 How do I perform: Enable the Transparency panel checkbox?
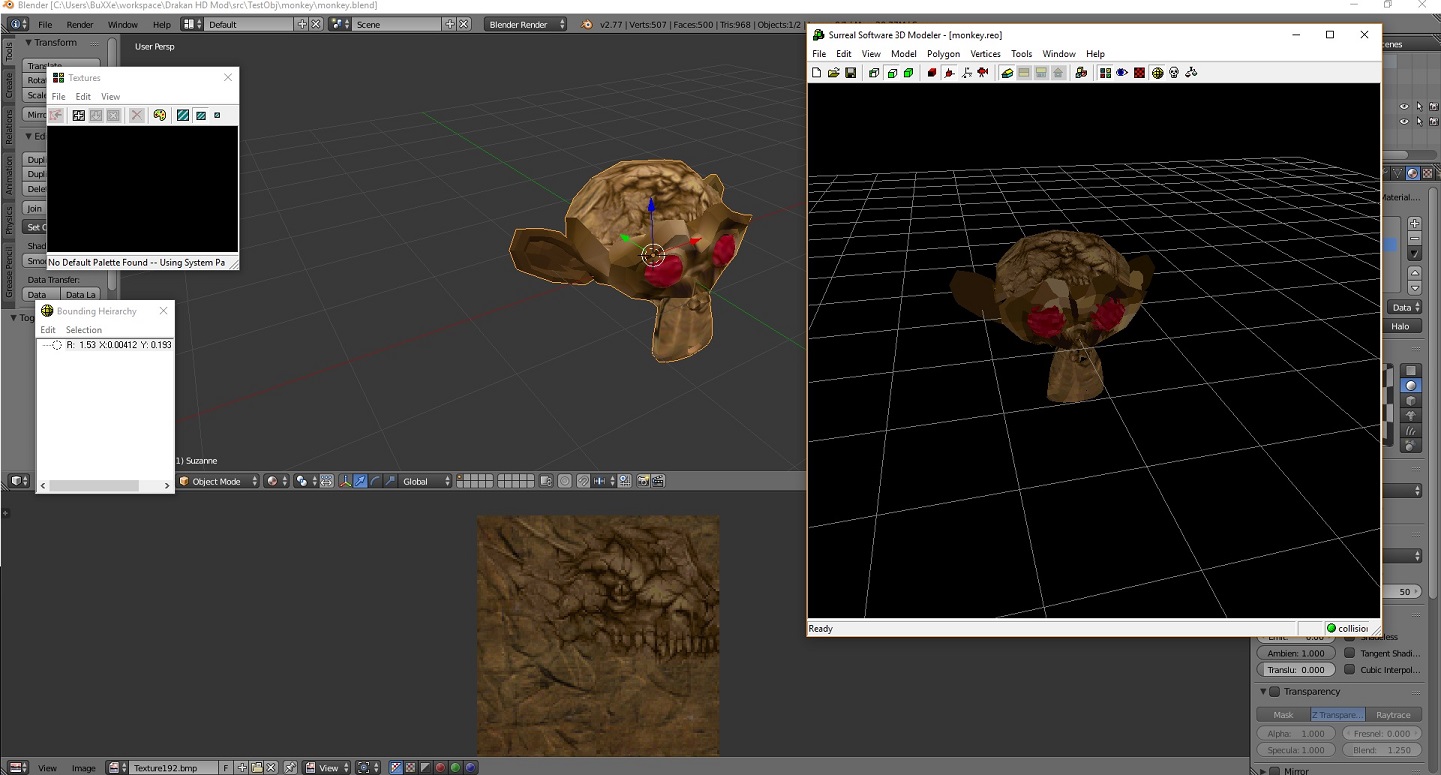point(1275,692)
